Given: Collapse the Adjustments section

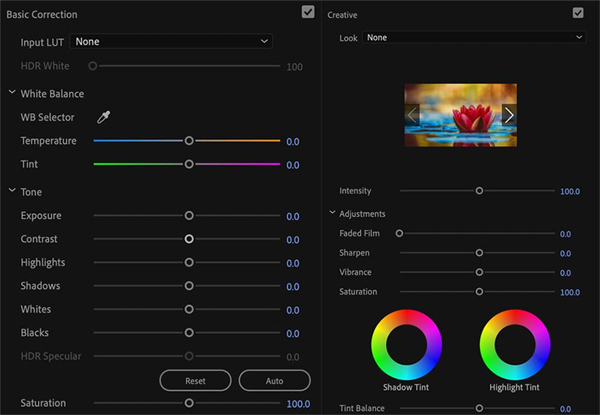Looking at the screenshot, I should (x=332, y=214).
